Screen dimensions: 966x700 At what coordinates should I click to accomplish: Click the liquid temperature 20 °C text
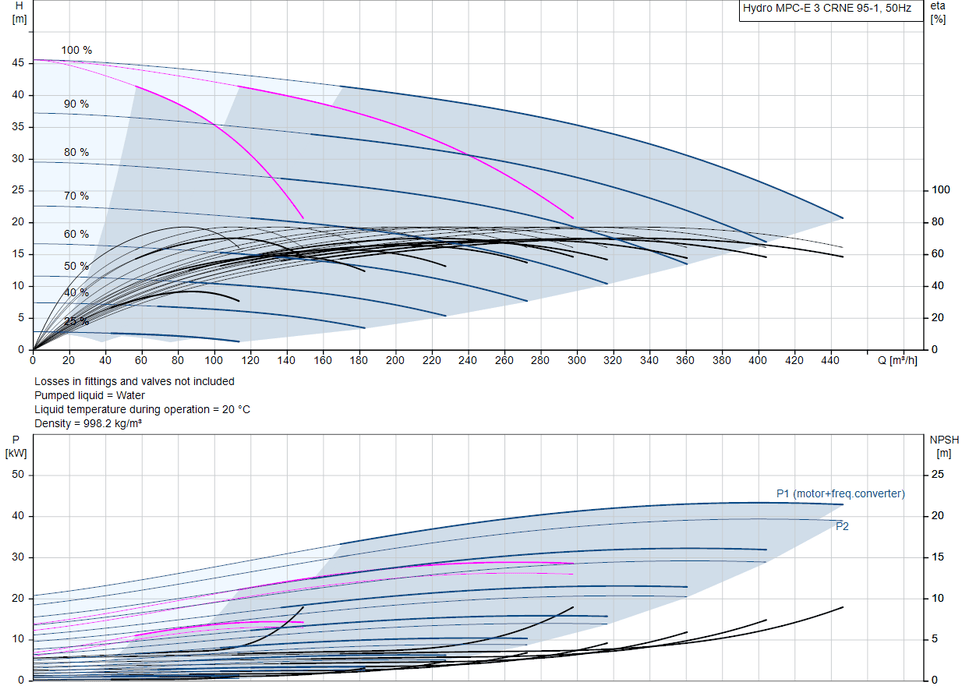(142, 409)
